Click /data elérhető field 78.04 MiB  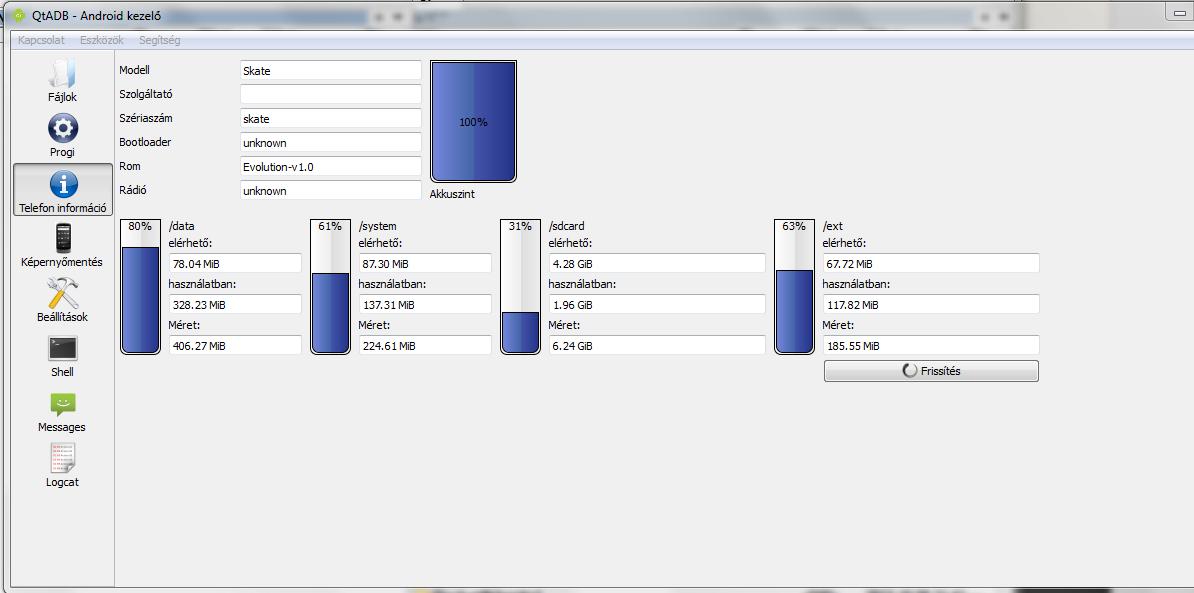235,263
